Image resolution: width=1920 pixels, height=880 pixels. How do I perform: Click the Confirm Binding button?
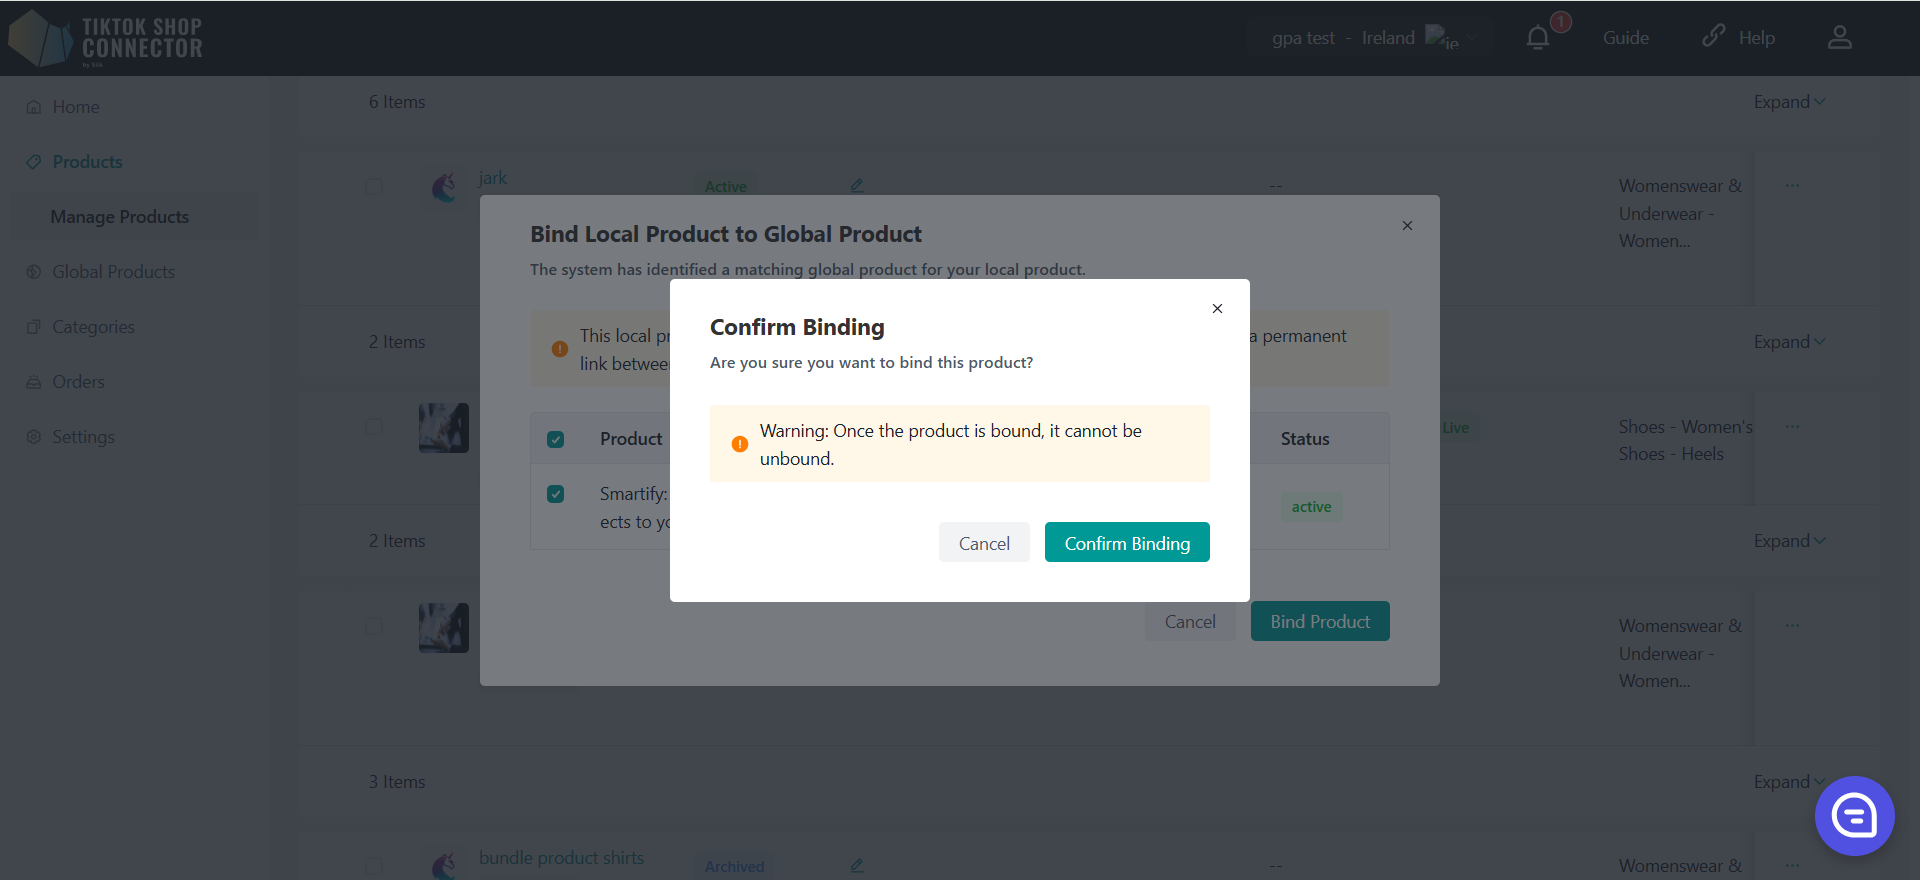click(1127, 543)
